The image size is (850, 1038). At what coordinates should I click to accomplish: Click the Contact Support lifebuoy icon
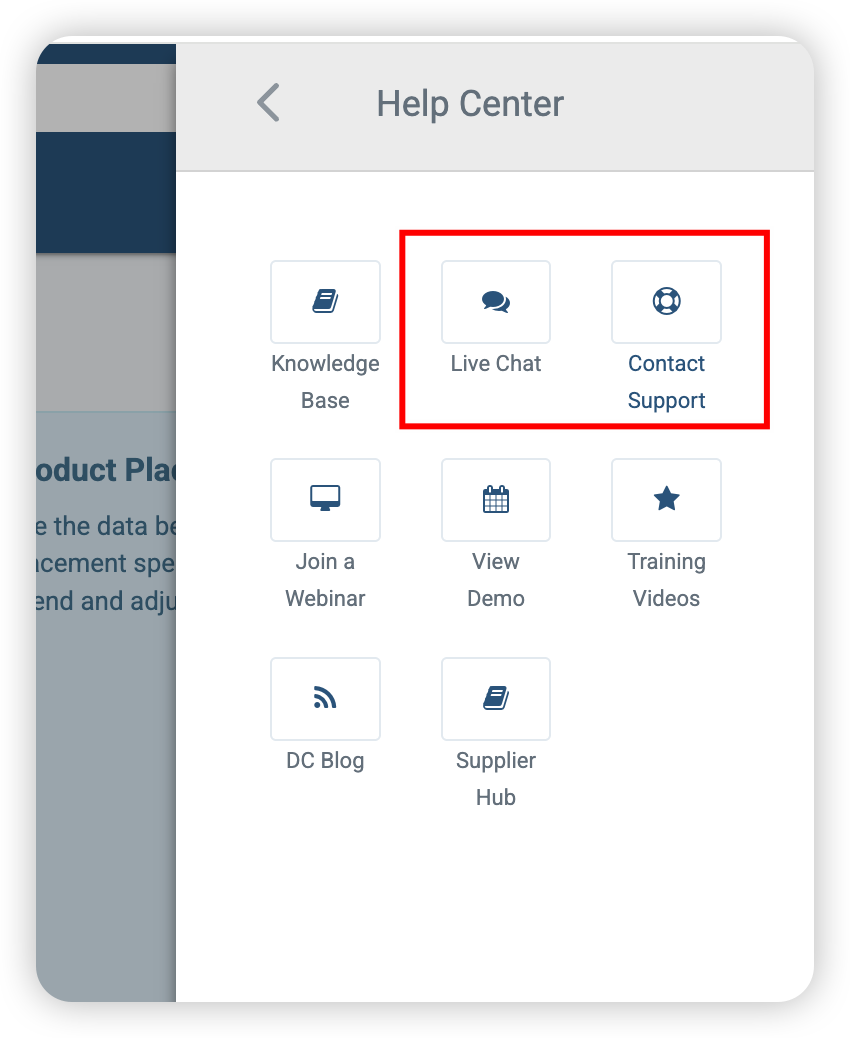point(666,301)
